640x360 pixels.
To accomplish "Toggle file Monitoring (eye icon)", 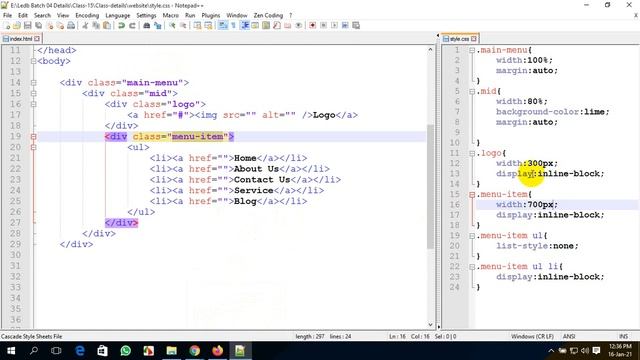I will [298, 25].
